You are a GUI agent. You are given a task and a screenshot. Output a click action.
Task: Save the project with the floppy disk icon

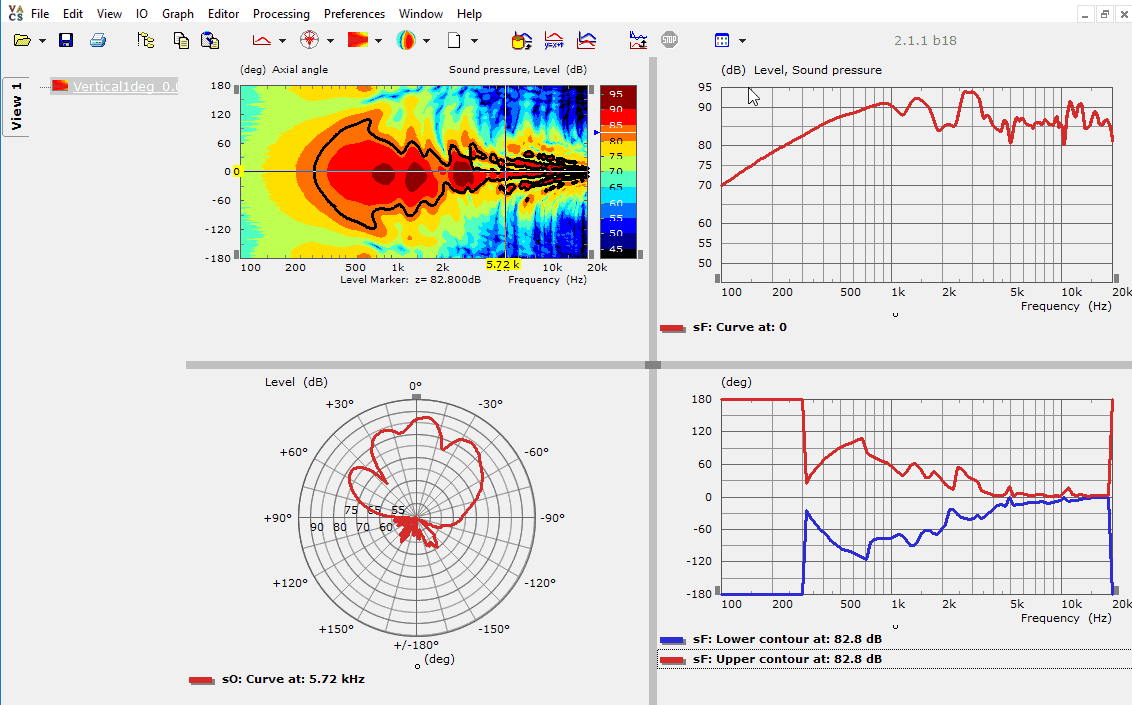point(66,41)
